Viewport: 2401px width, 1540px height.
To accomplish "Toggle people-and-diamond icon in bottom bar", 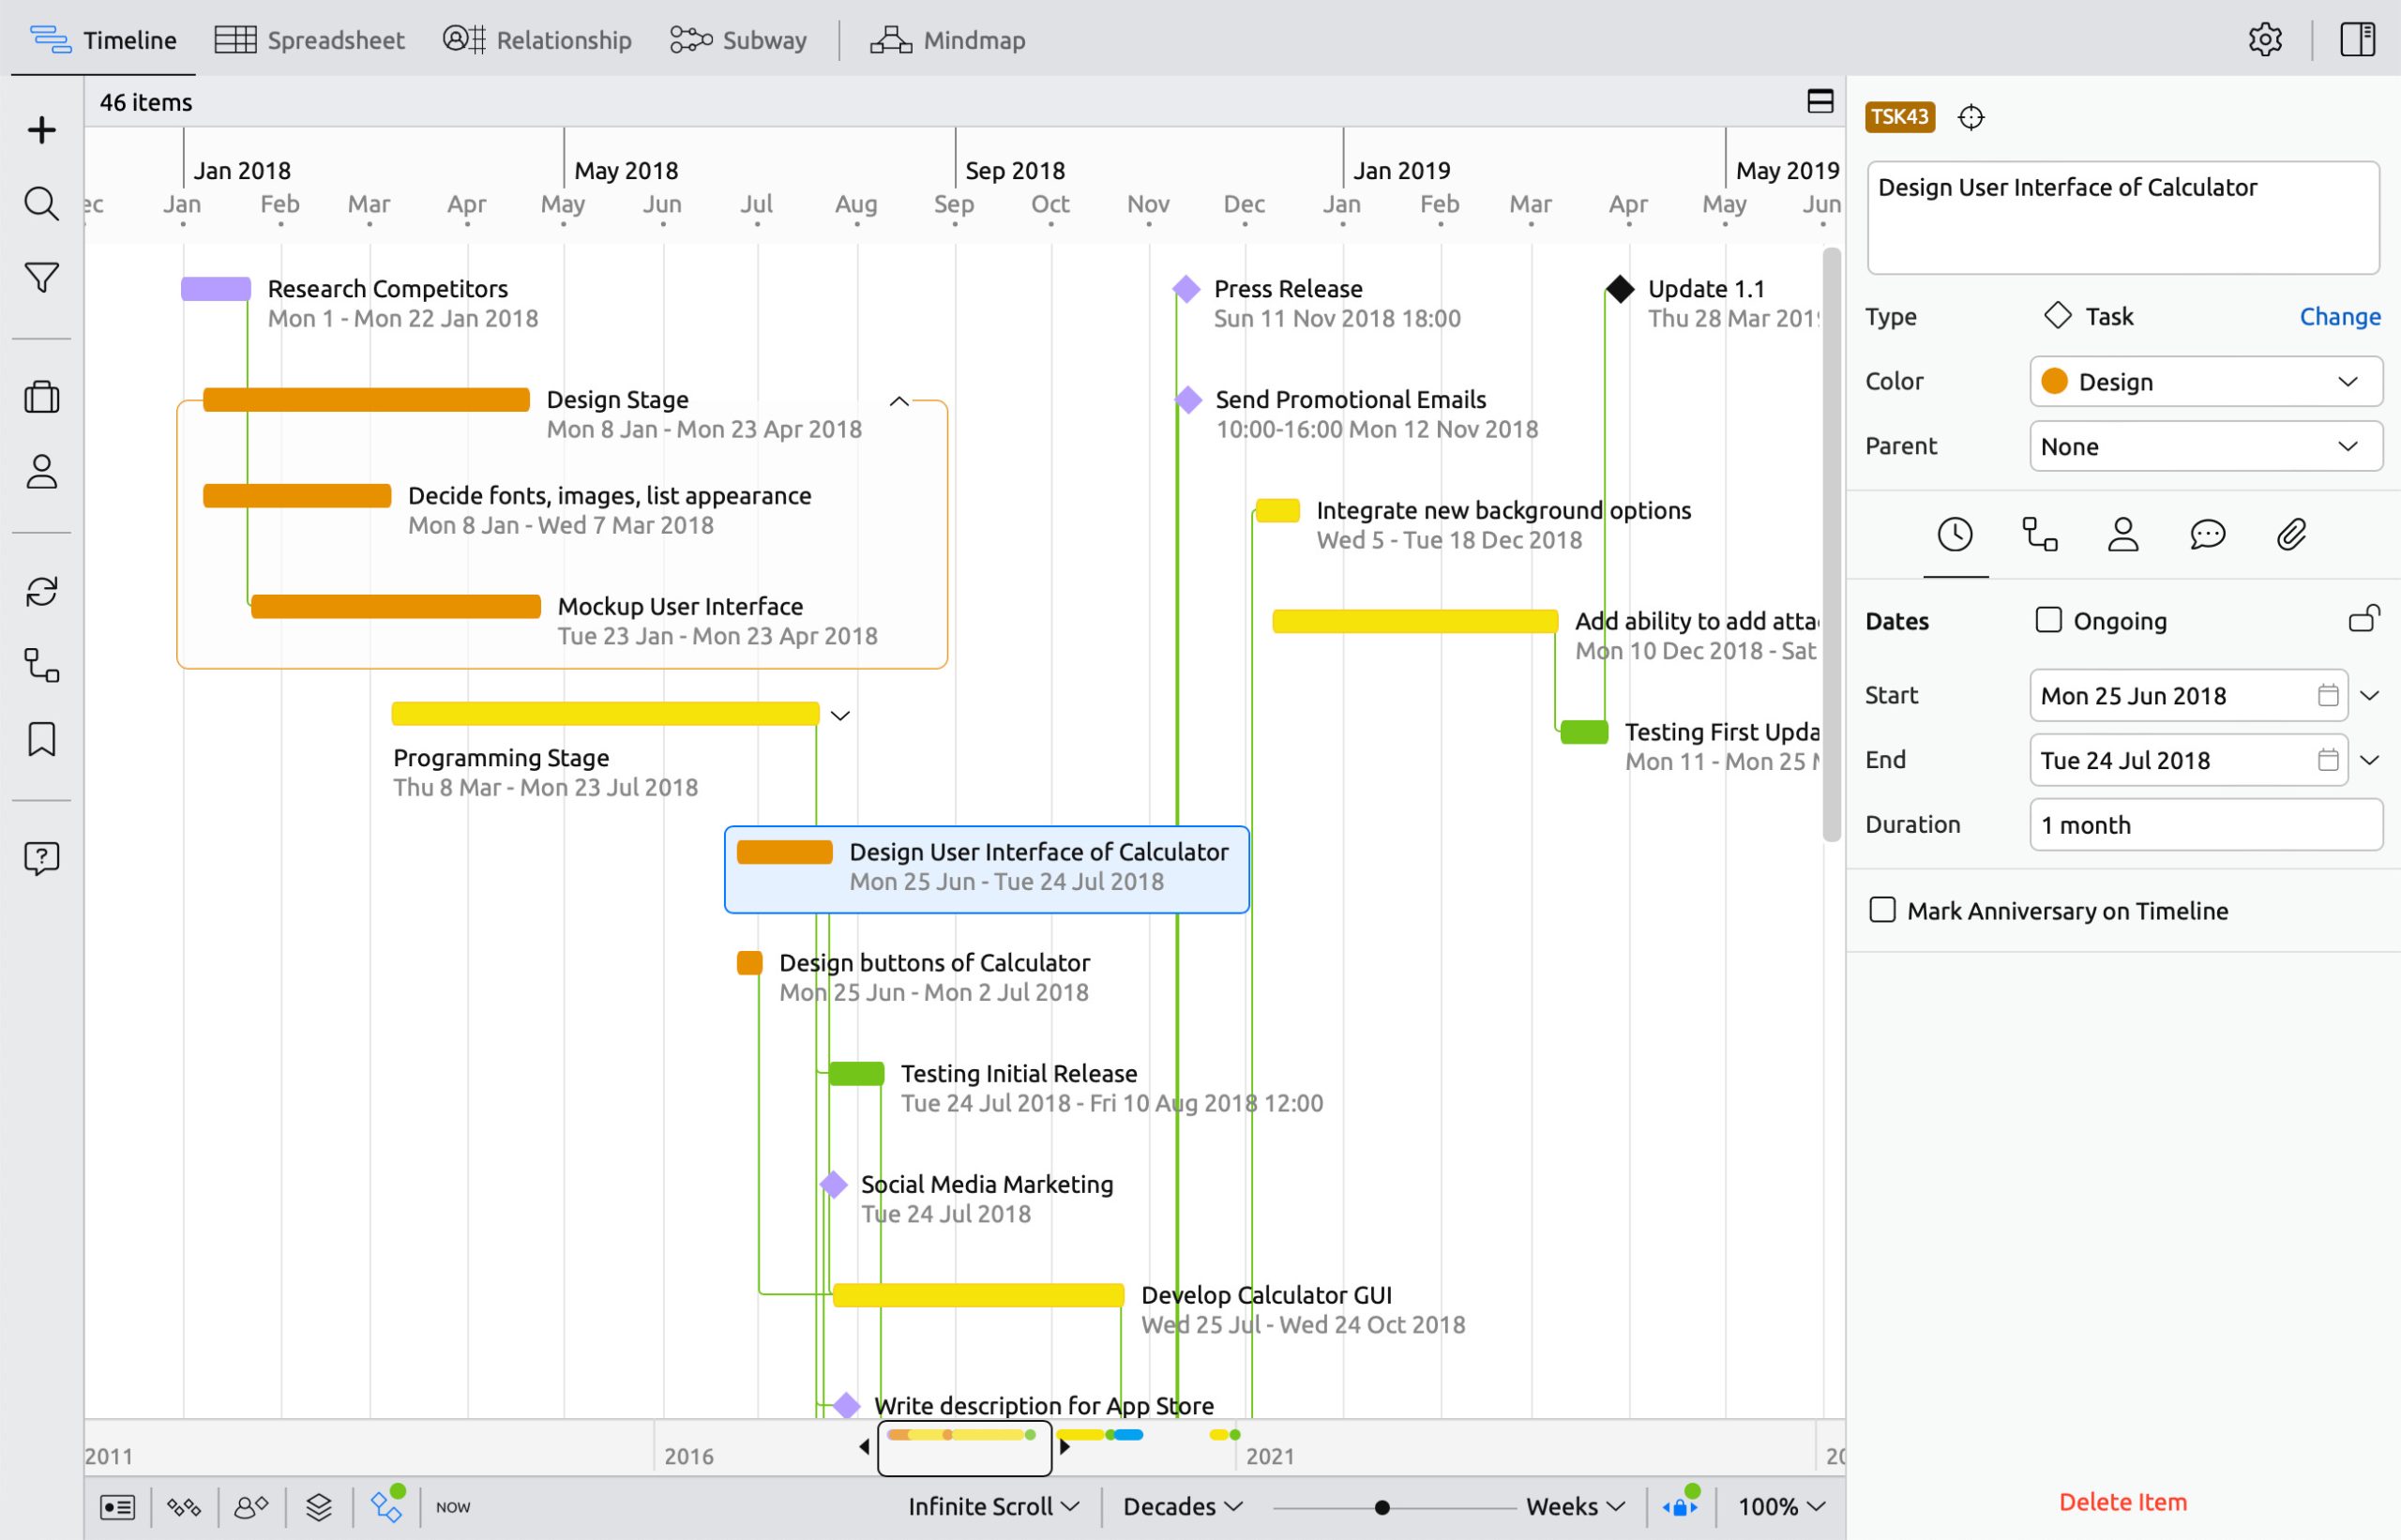I will pos(251,1507).
